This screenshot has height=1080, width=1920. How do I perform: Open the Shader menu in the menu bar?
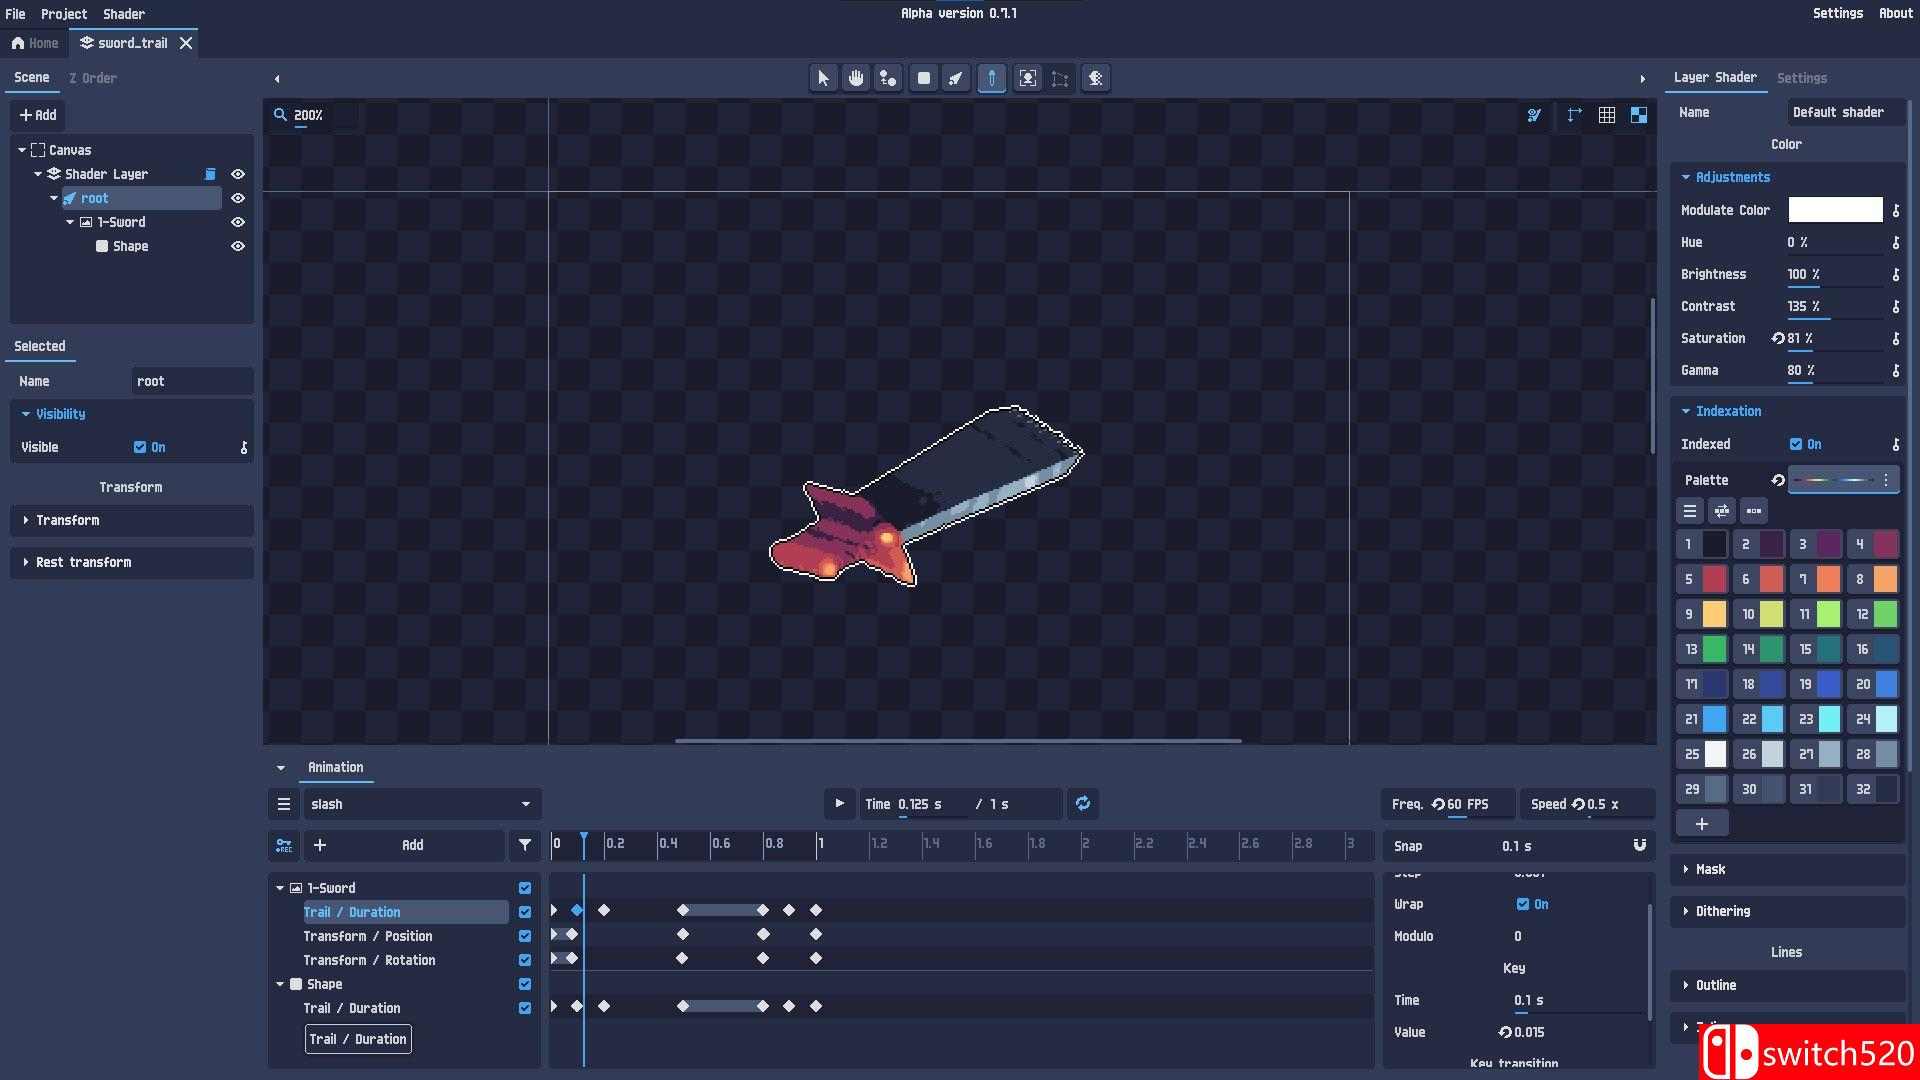[123, 13]
